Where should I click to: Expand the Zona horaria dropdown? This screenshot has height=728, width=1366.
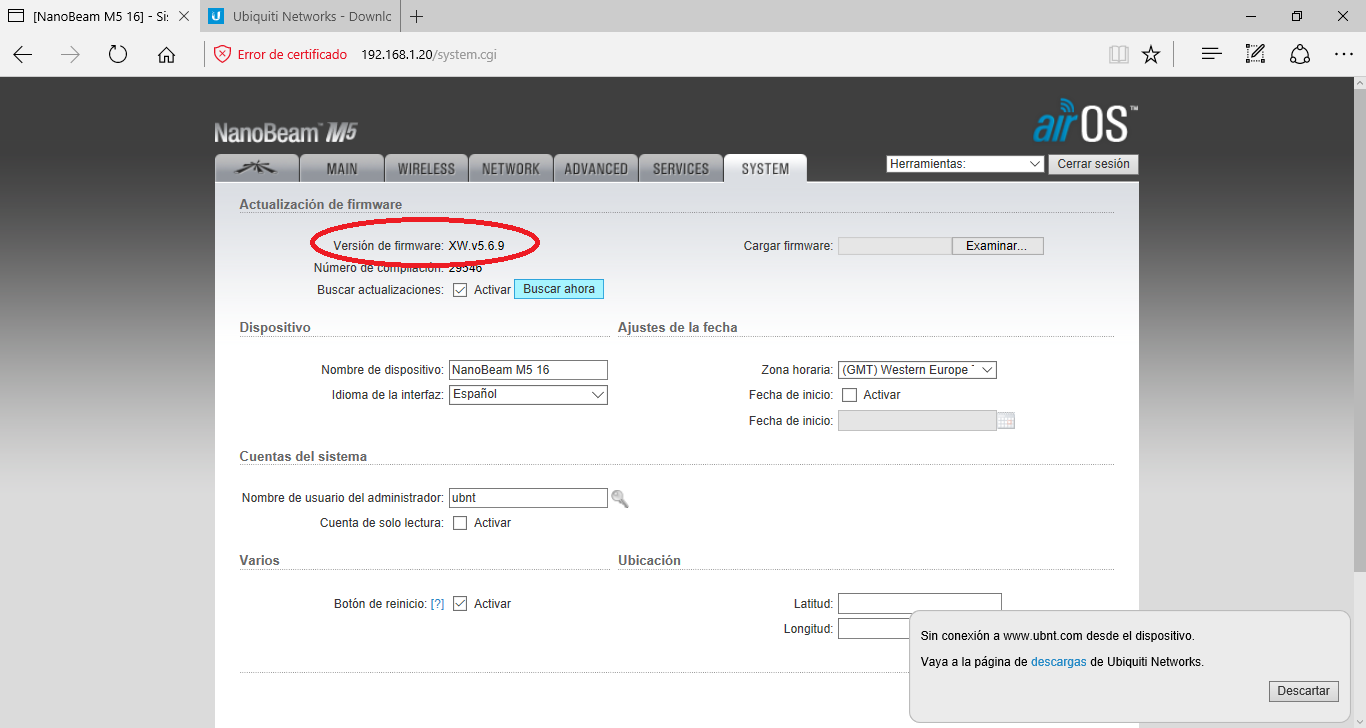click(x=917, y=370)
